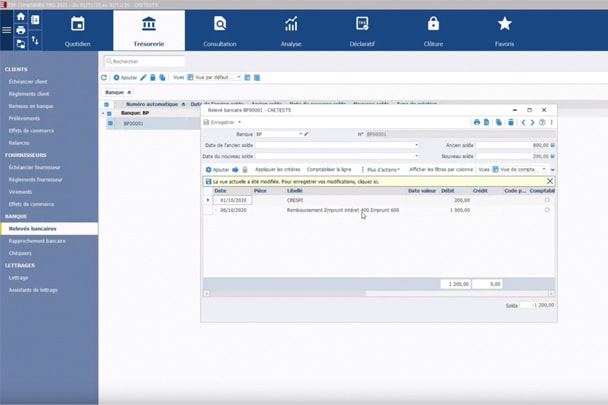Screen dimensions: 608x405
Task: Click the printer icon in top-left panel
Action: [21, 30]
